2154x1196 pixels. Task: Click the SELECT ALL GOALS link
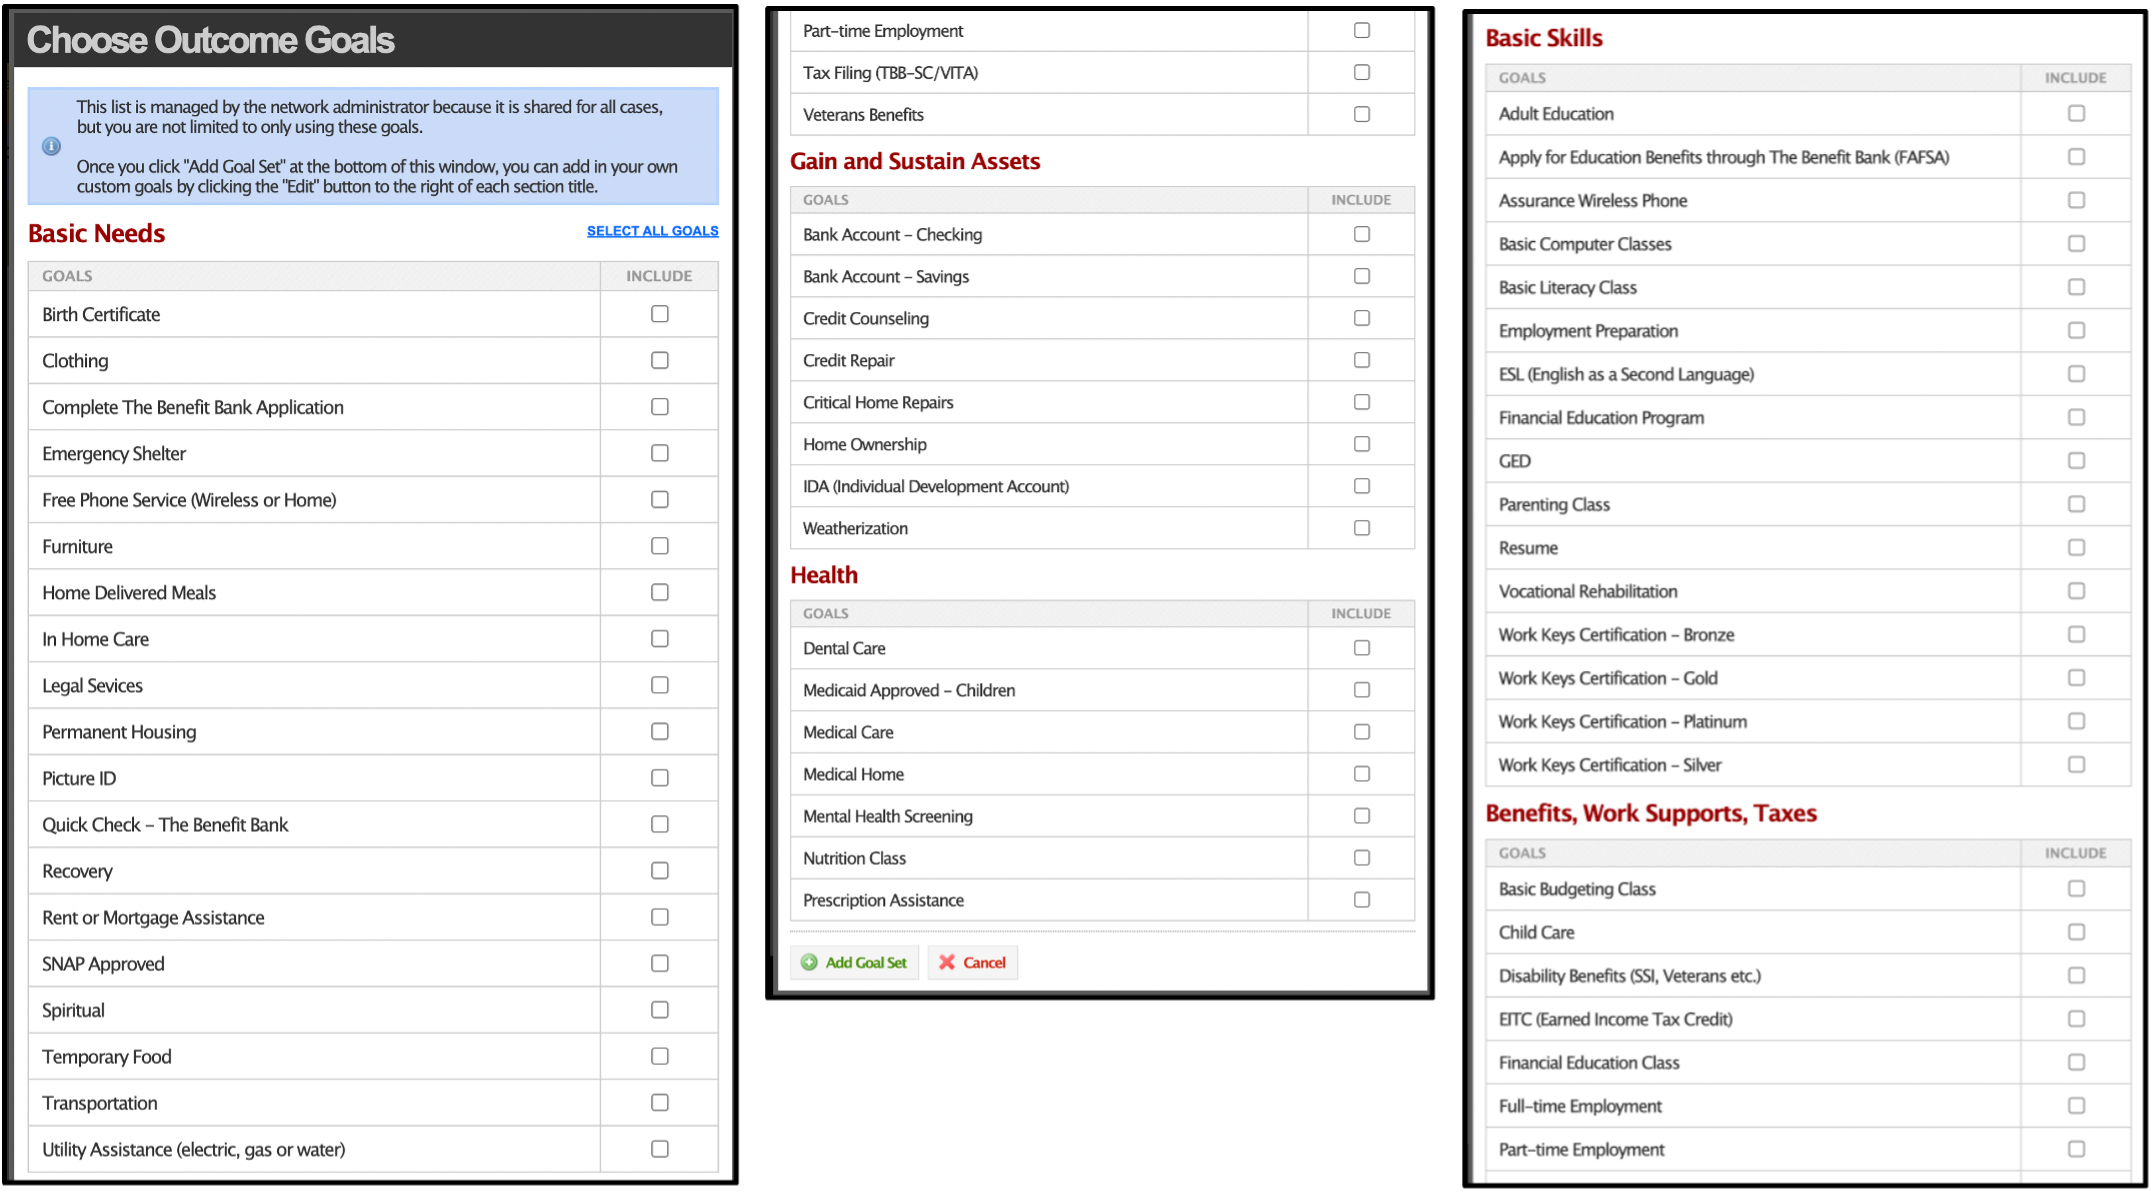pos(652,230)
